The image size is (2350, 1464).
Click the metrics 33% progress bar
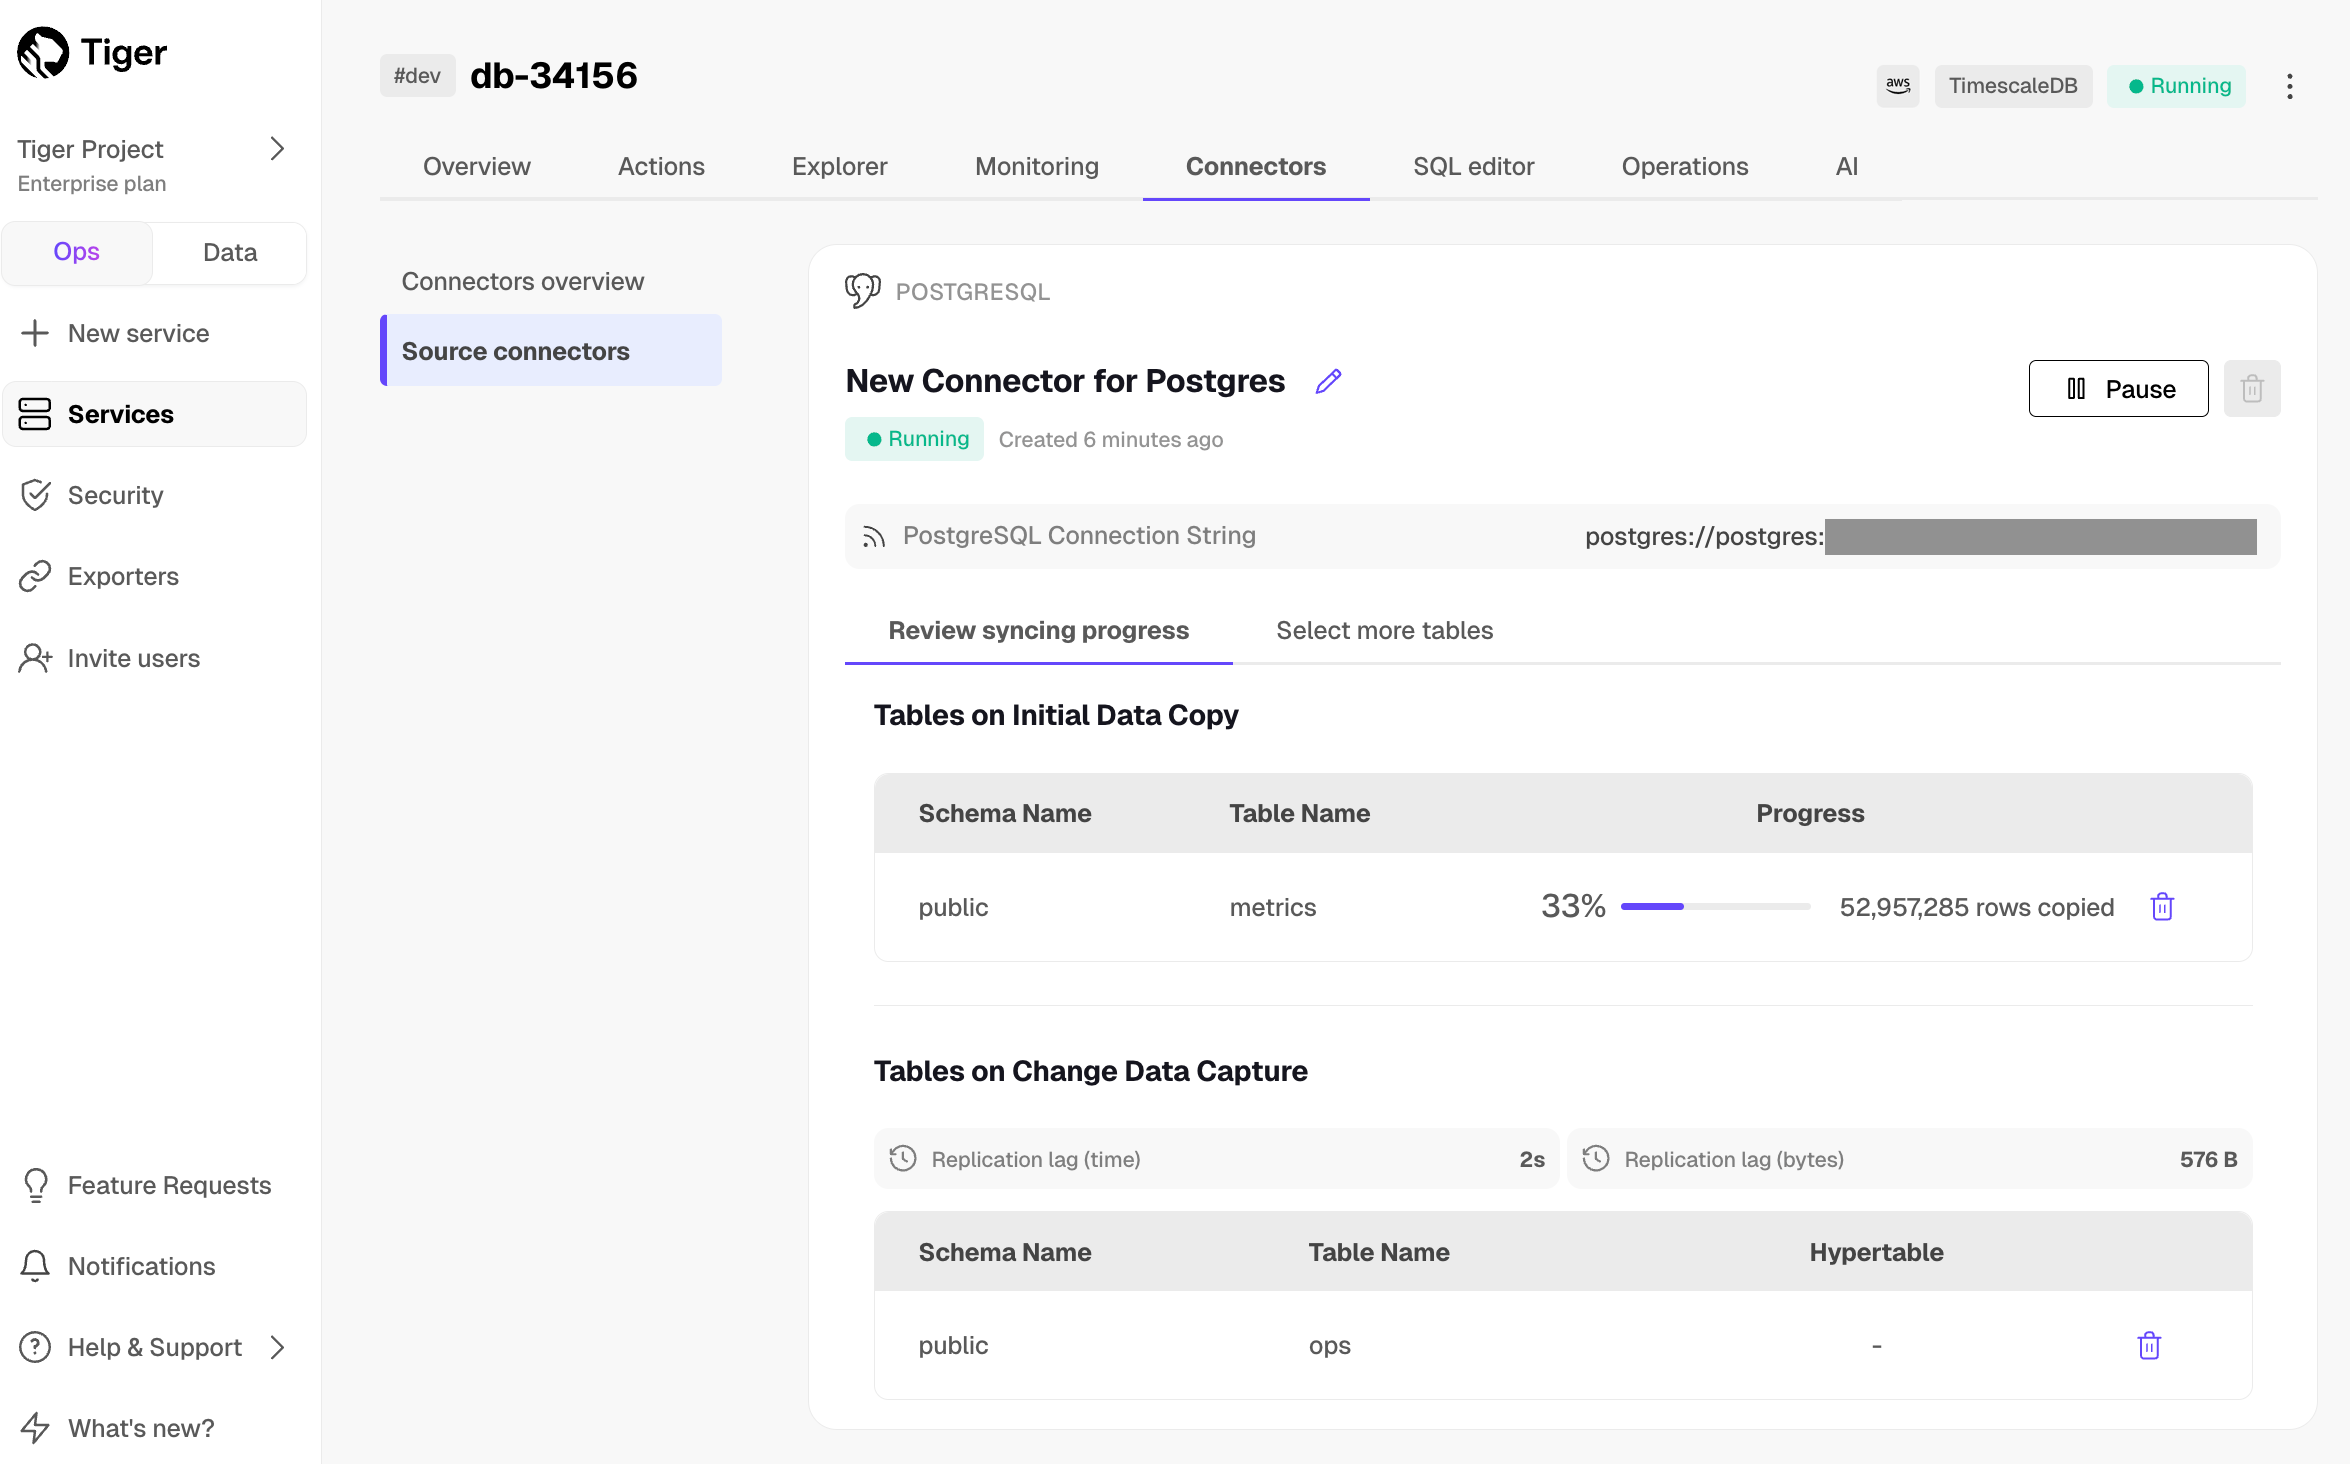coord(1715,907)
